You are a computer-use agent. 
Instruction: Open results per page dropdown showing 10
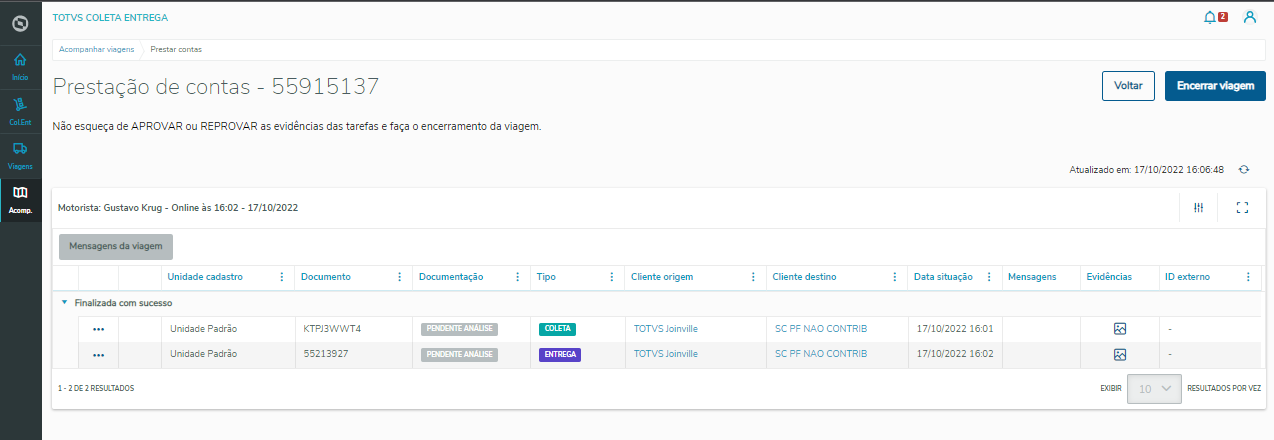1155,388
